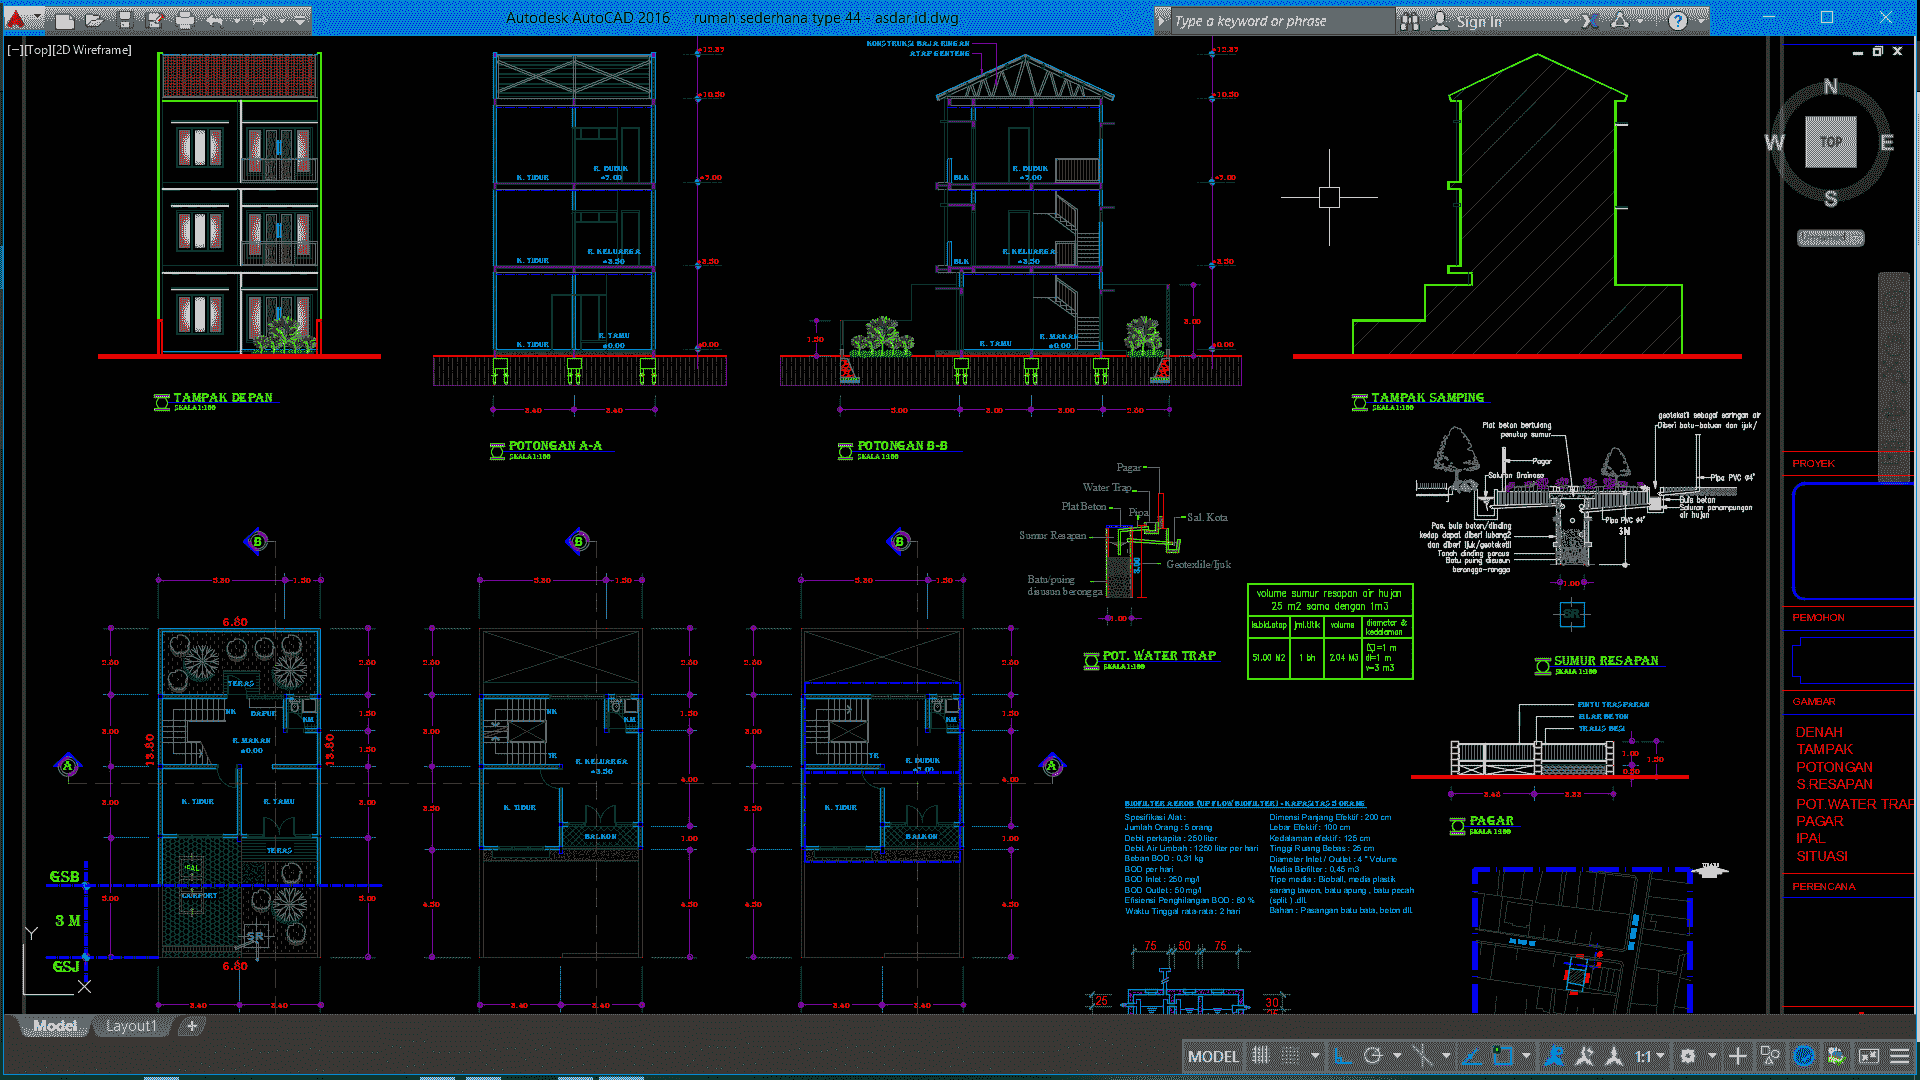Click the MODEL space button in status bar
This screenshot has height=1080, width=1920.
[x=1213, y=1056]
